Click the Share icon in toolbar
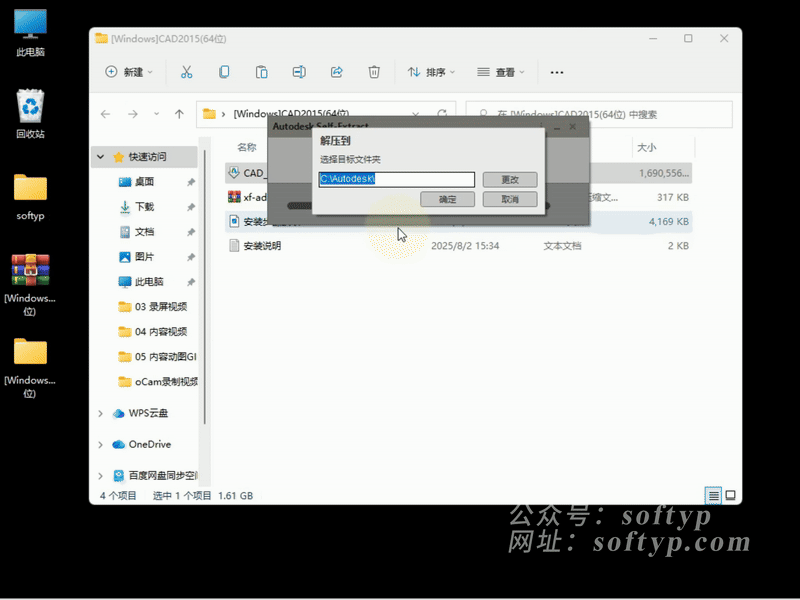 tap(336, 72)
